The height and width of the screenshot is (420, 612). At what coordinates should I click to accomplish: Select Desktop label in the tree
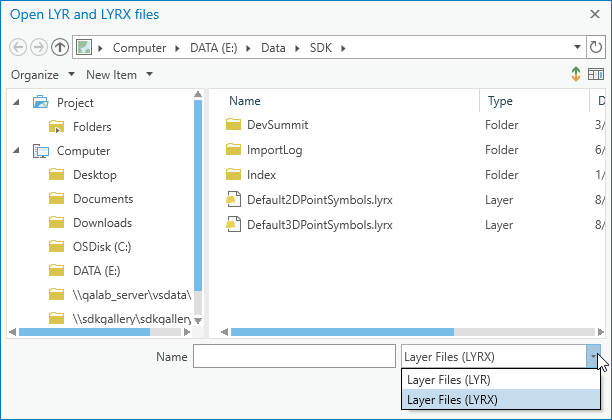[x=95, y=175]
